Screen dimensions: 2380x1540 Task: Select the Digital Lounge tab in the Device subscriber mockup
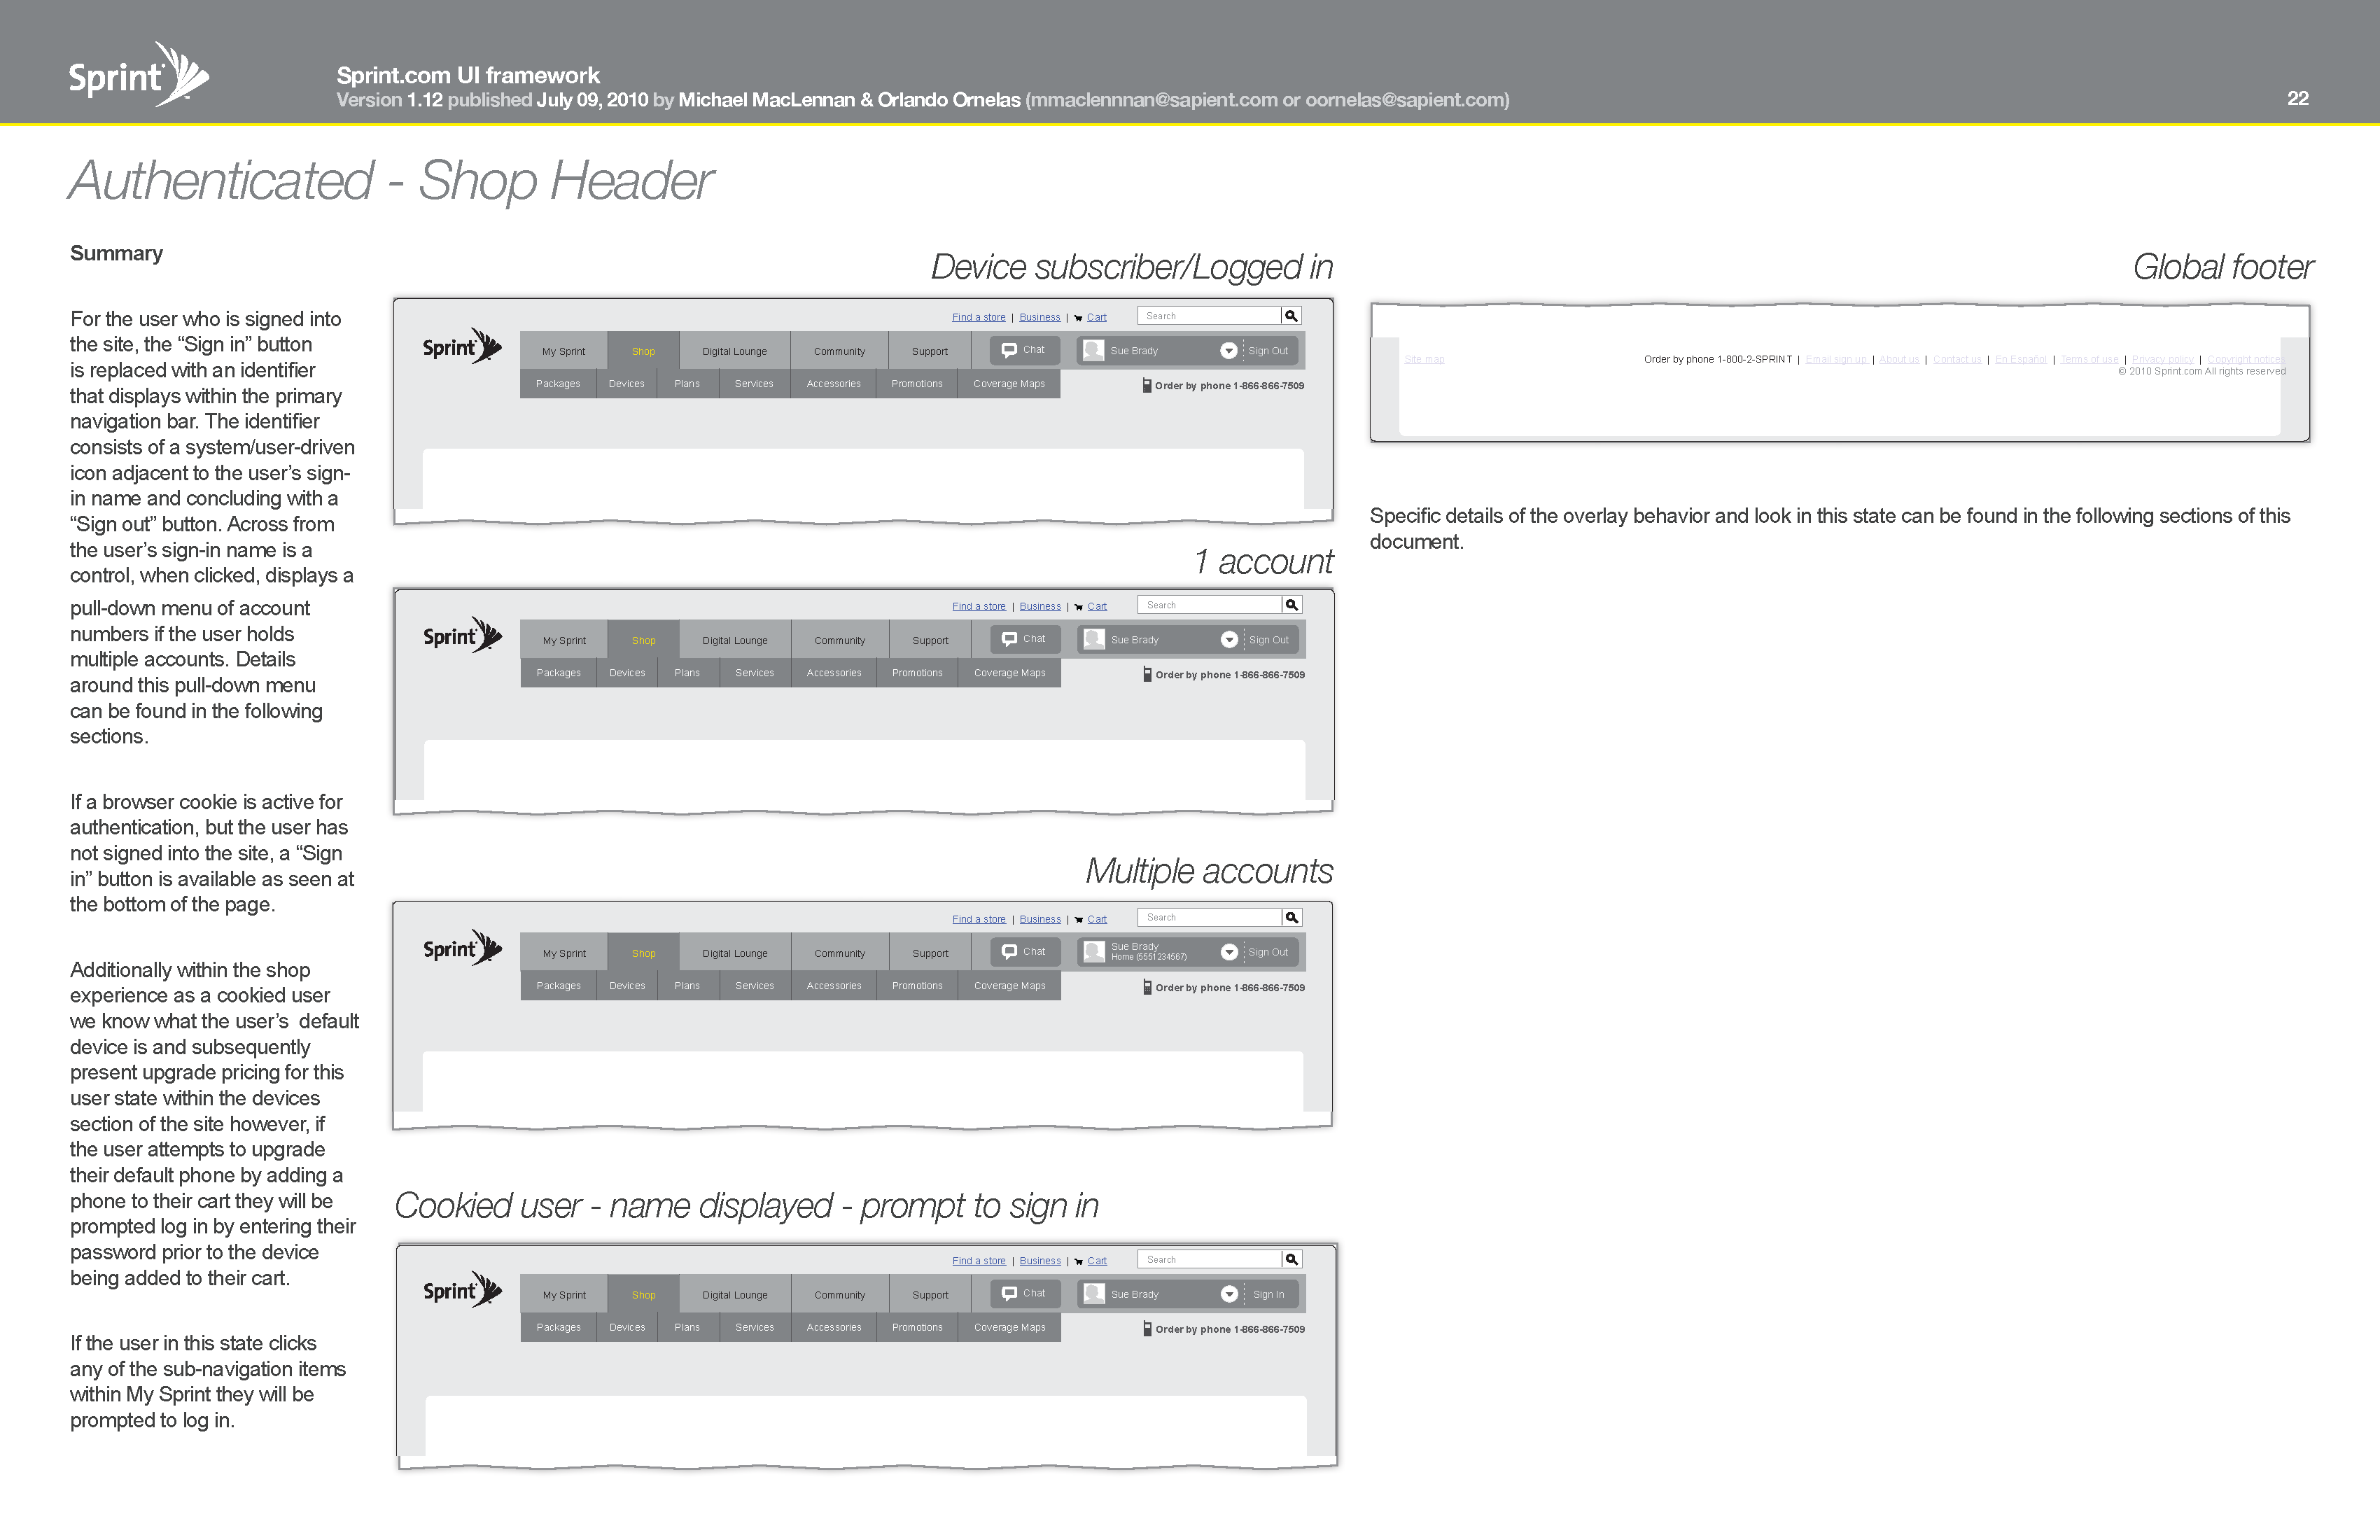click(734, 352)
